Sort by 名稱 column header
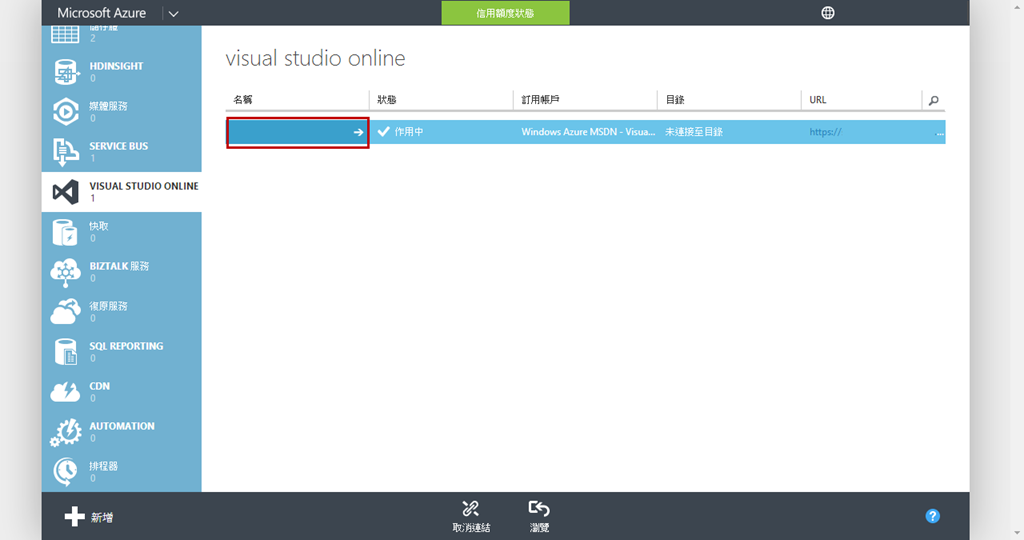 tap(243, 100)
